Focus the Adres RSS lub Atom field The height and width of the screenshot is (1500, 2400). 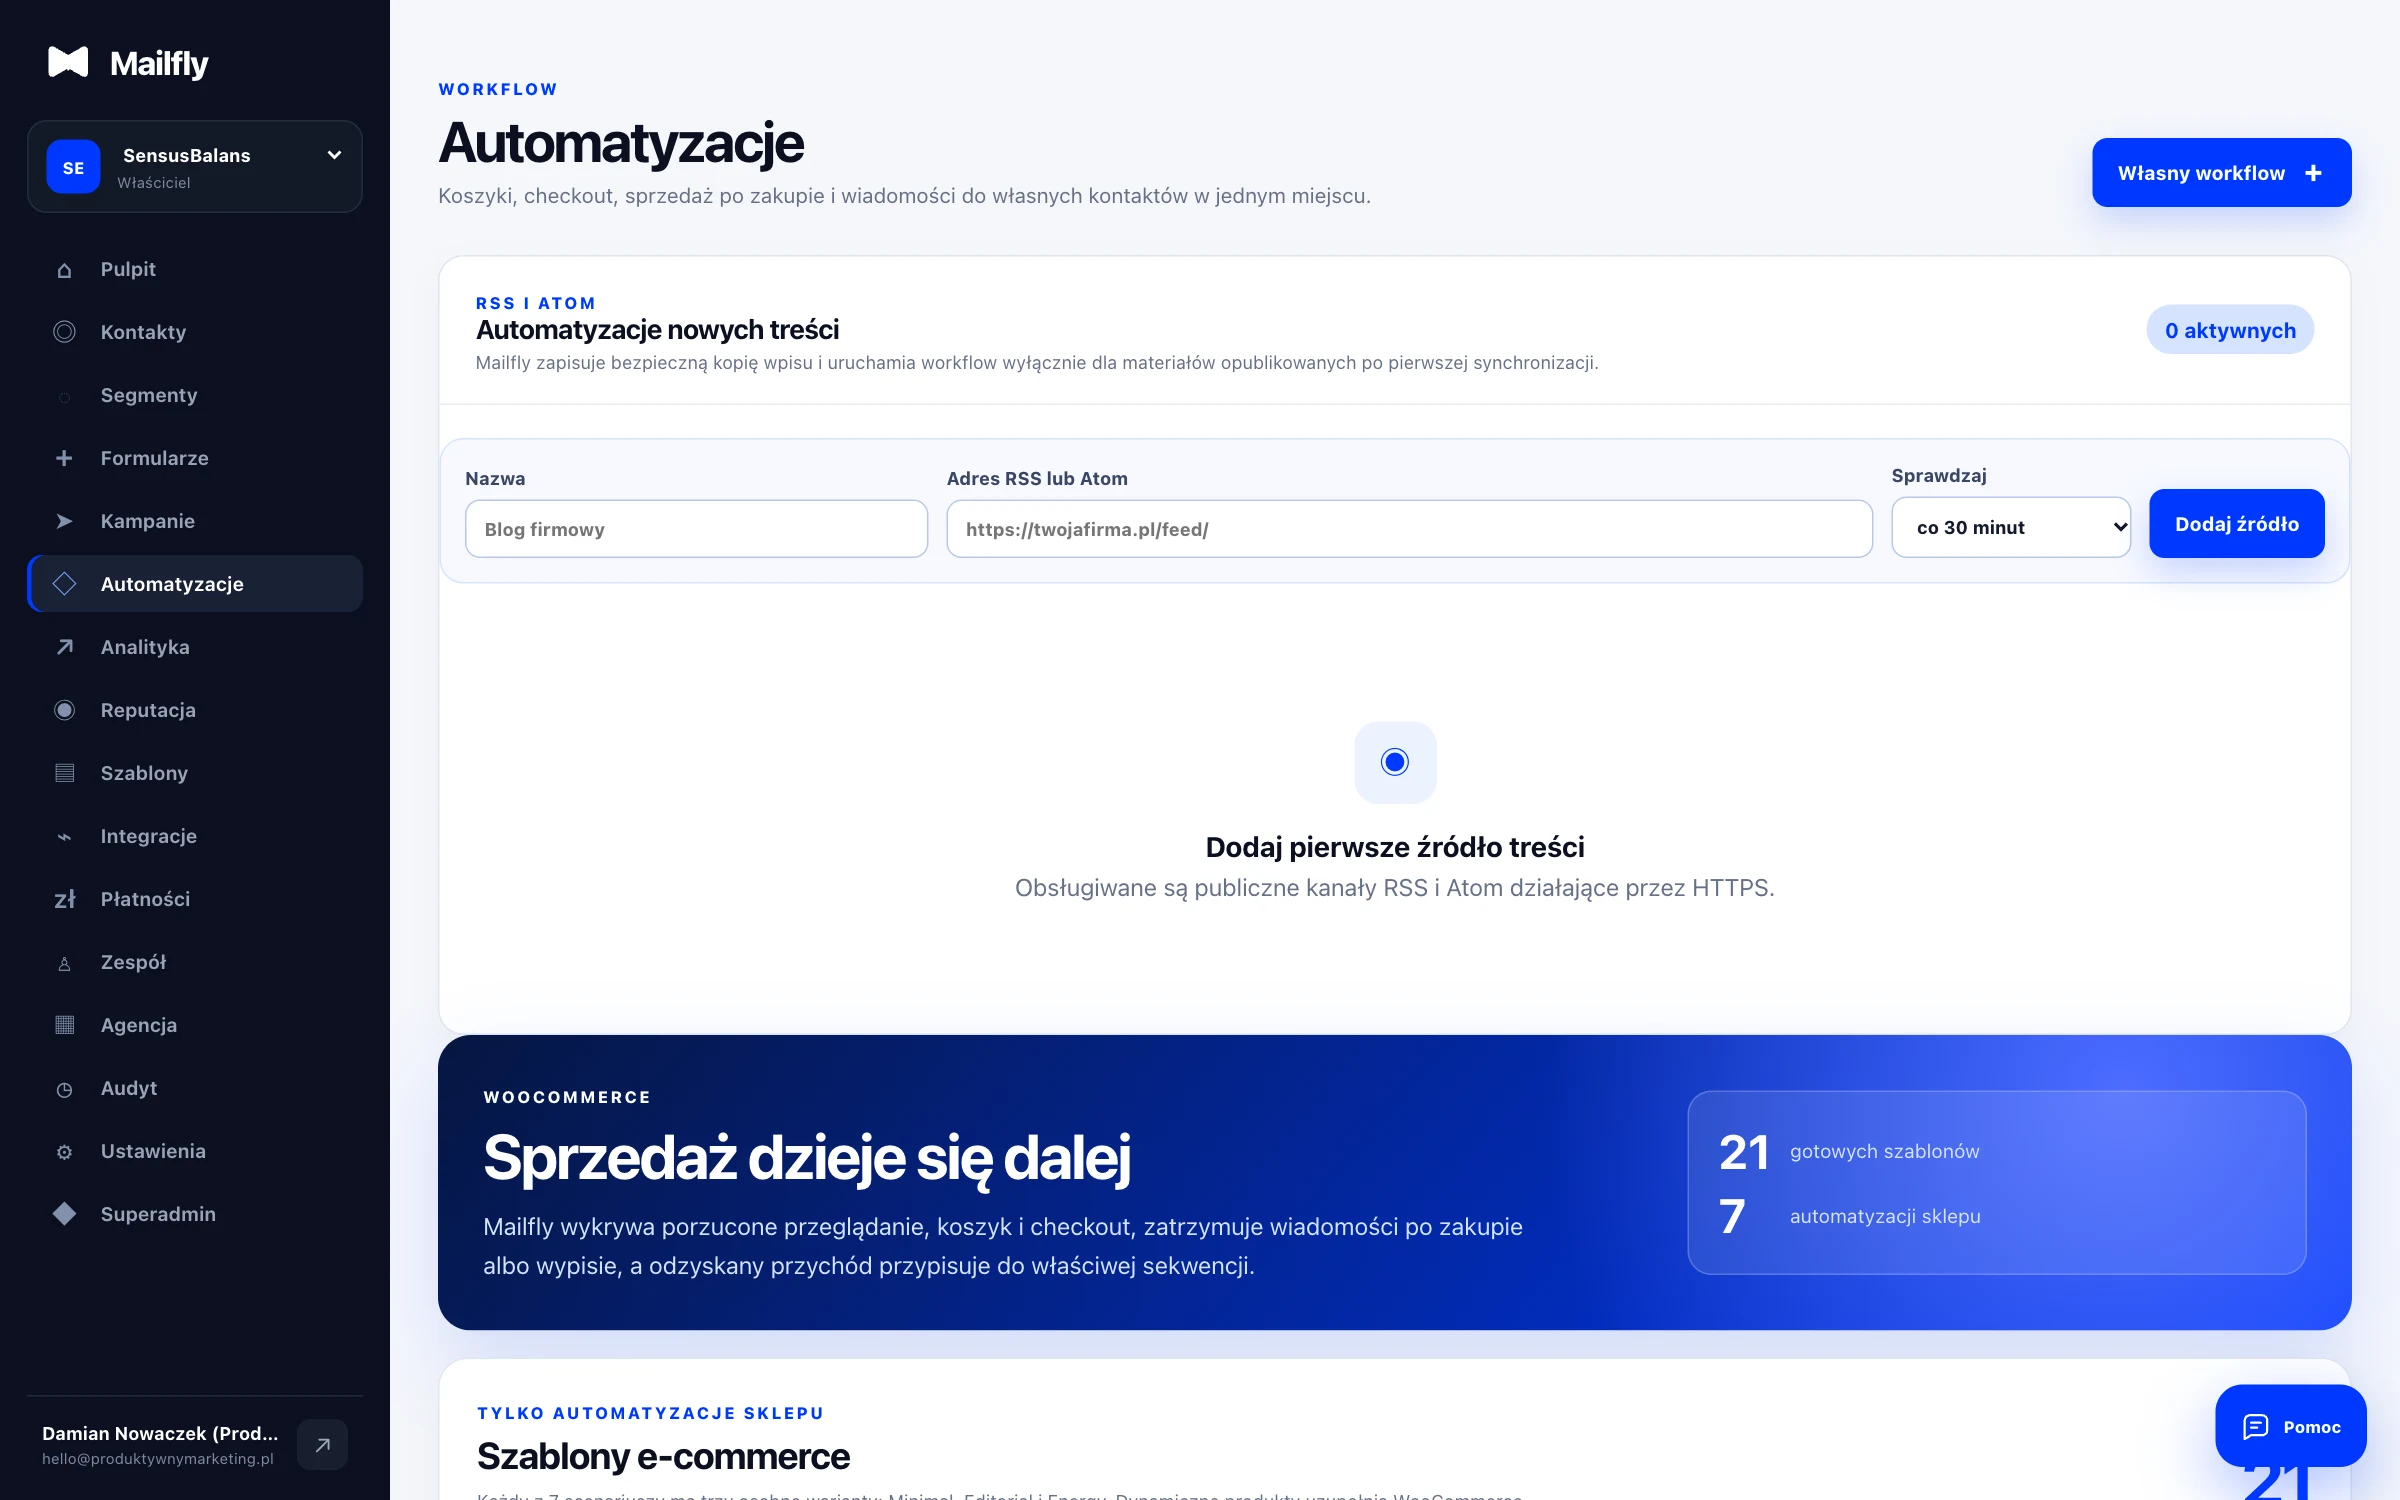pos(1409,529)
